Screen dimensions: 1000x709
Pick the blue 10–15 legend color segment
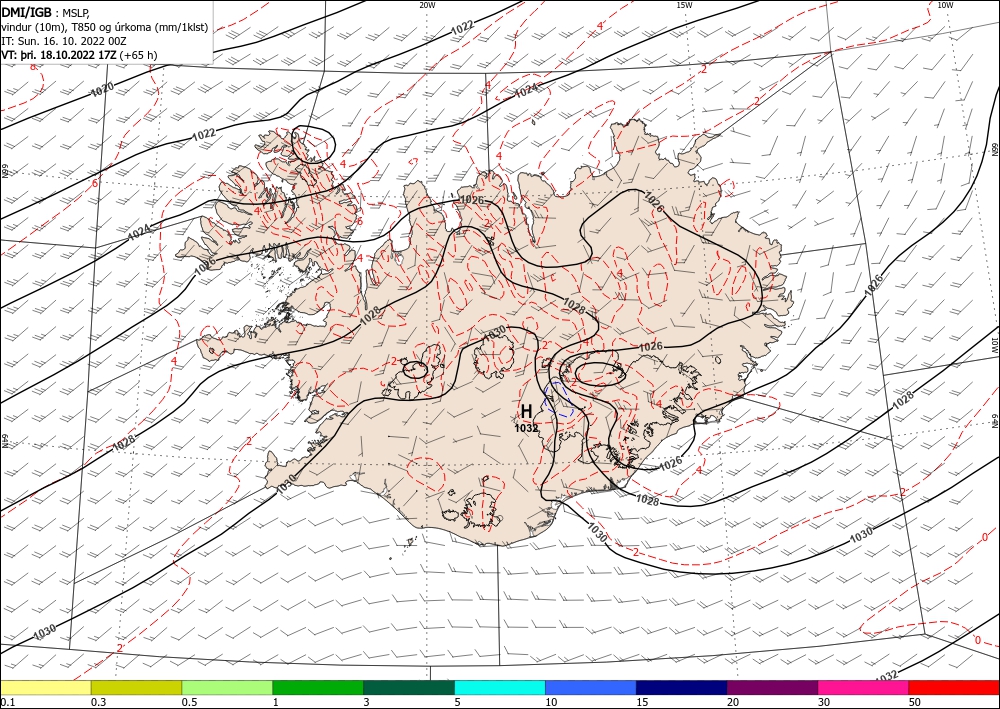pyautogui.click(x=591, y=687)
